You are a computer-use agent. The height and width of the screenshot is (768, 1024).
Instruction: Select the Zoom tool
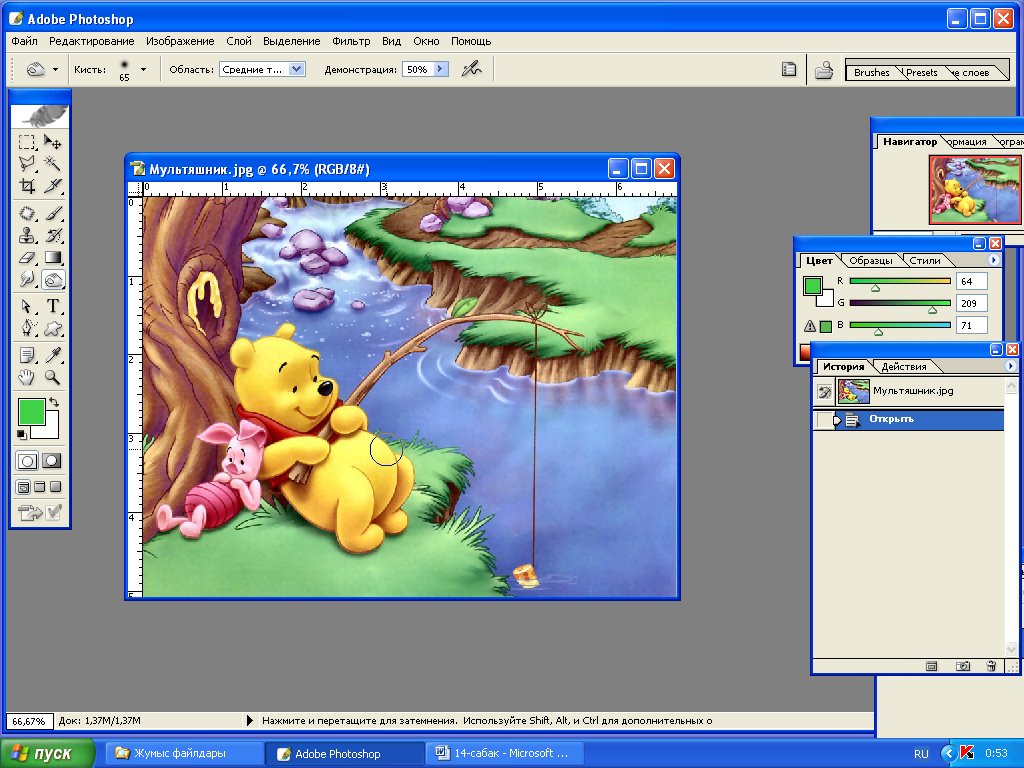[x=52, y=377]
